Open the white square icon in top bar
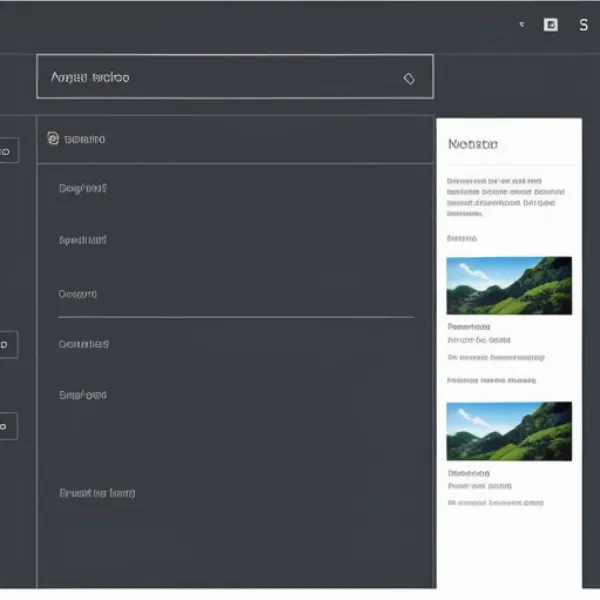This screenshot has width=600, height=600. 551,25
